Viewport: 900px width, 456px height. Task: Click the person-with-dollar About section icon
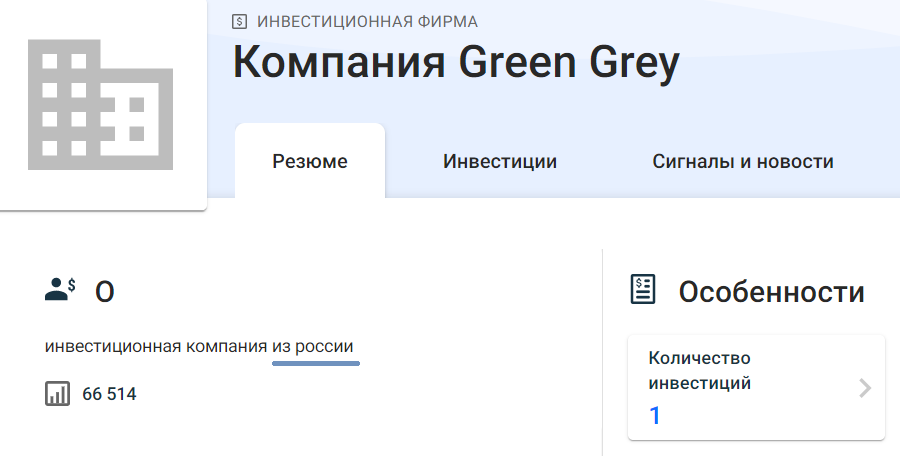pyautogui.click(x=60, y=291)
